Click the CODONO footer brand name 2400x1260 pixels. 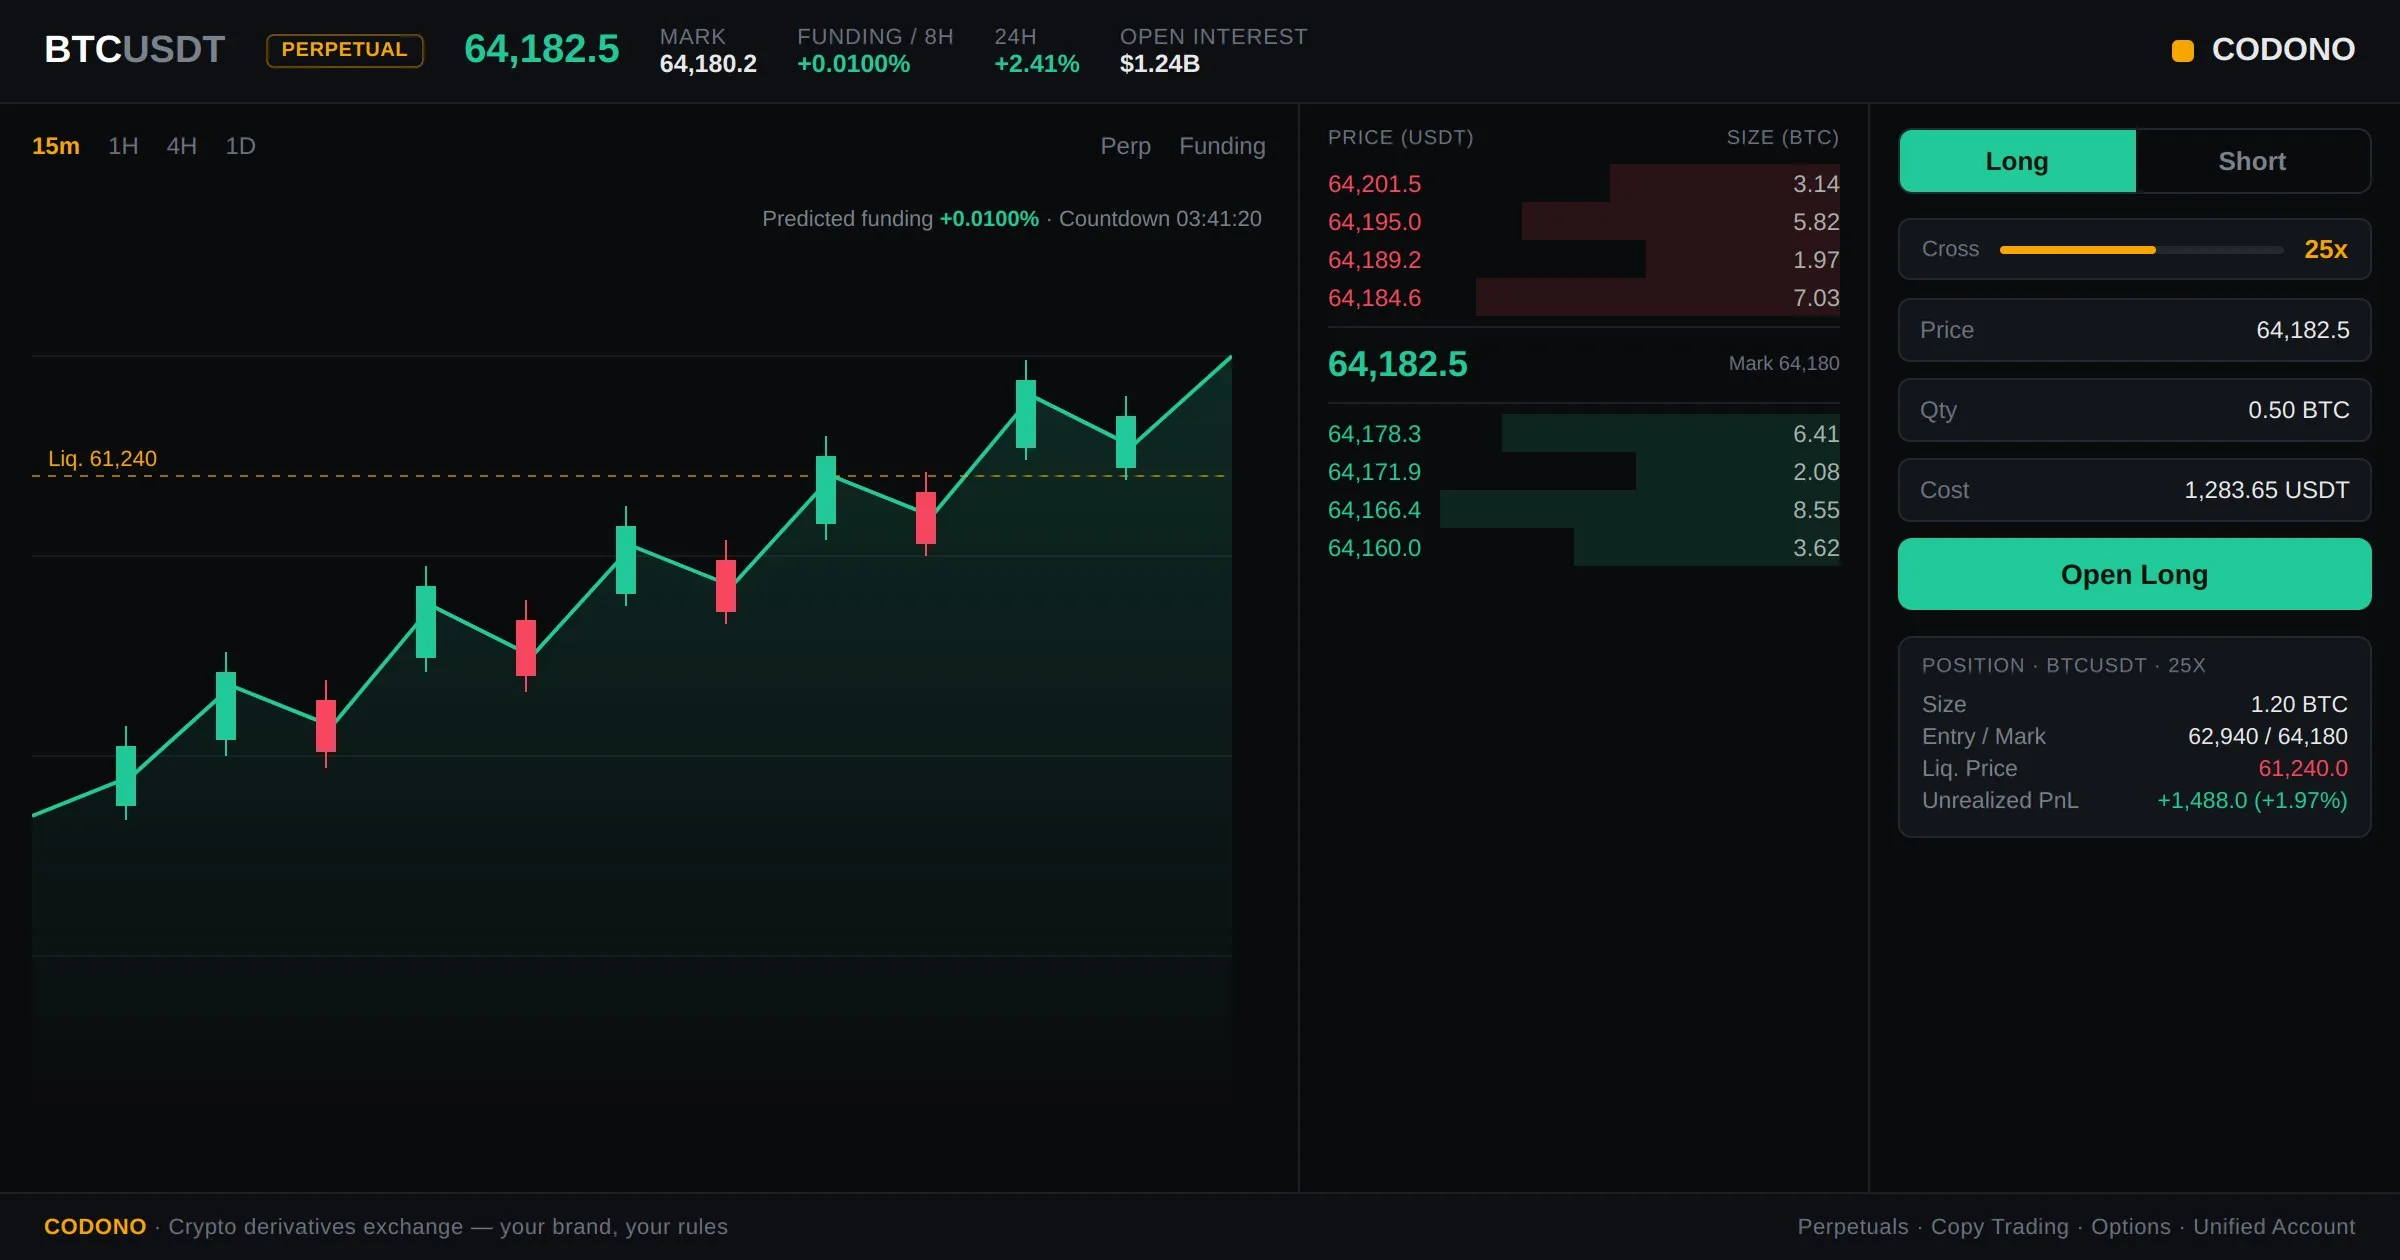[95, 1227]
